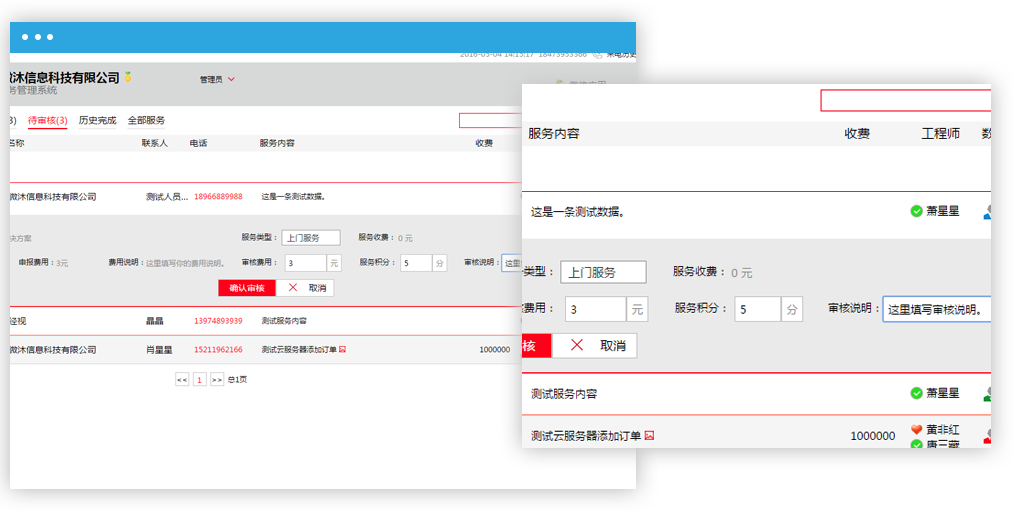Click the green check icon beside 萧星星 in first row
The height and width of the screenshot is (513, 1017).
tap(916, 211)
